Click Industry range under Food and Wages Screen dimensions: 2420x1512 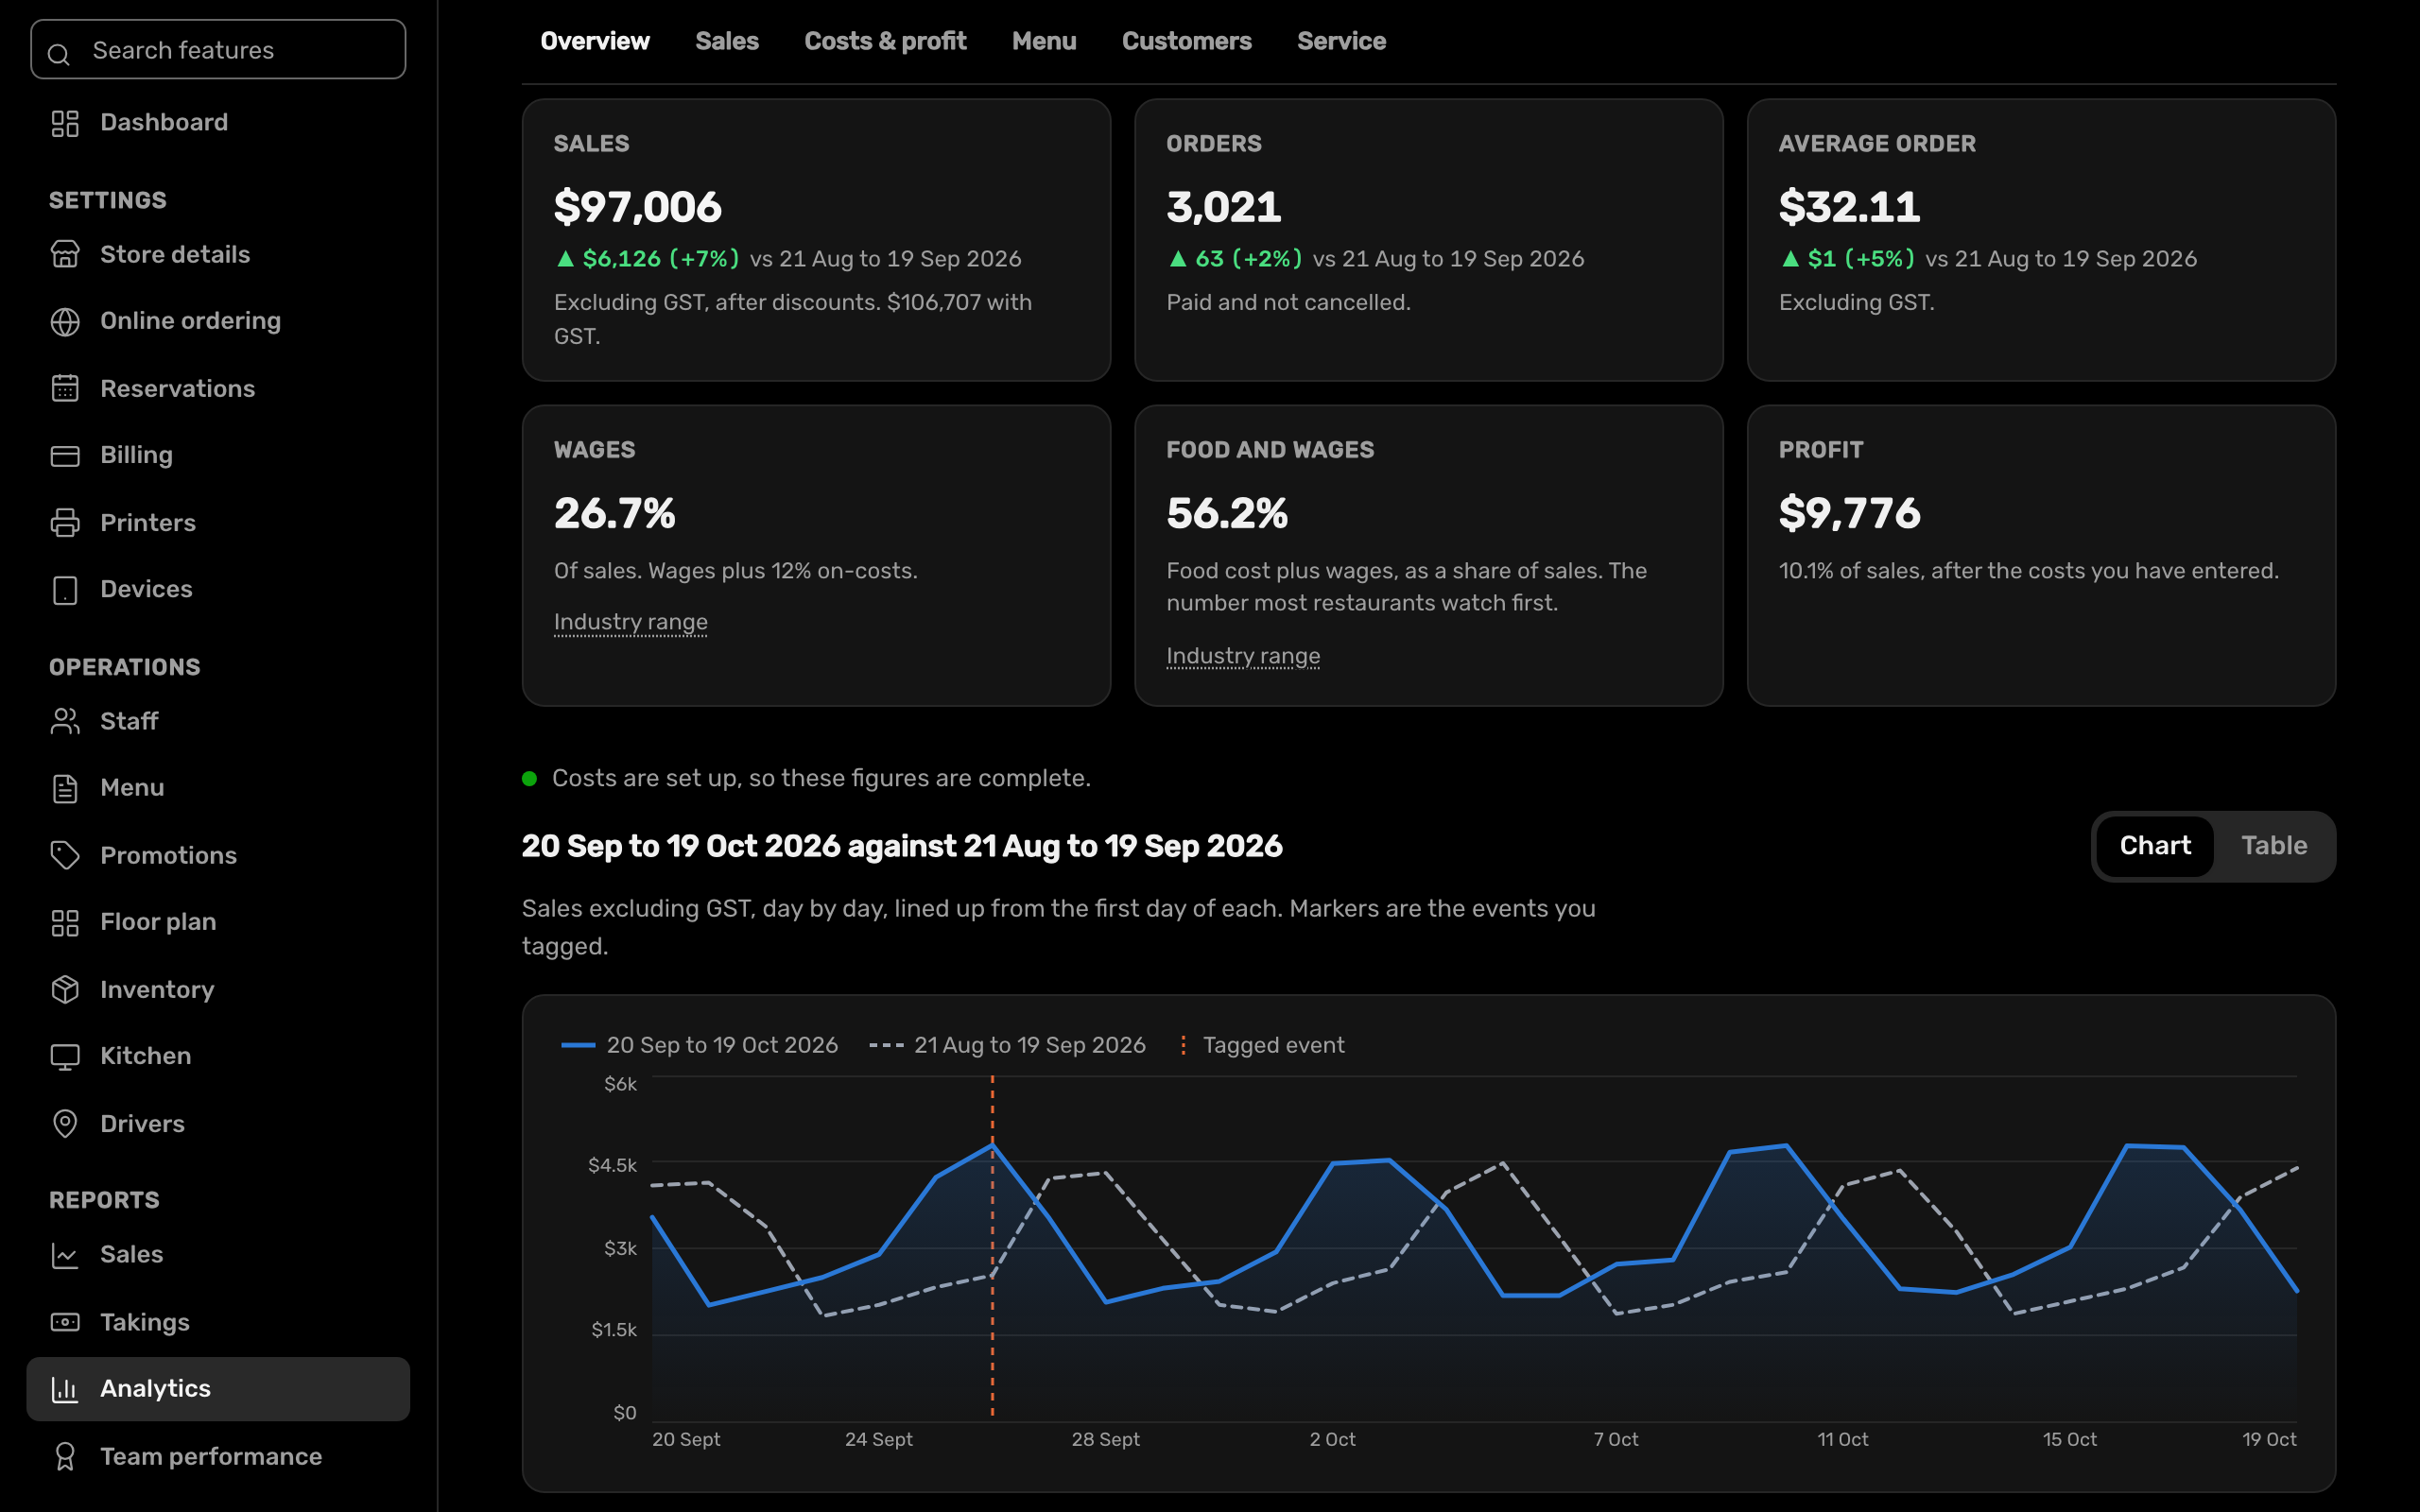[x=1243, y=656]
